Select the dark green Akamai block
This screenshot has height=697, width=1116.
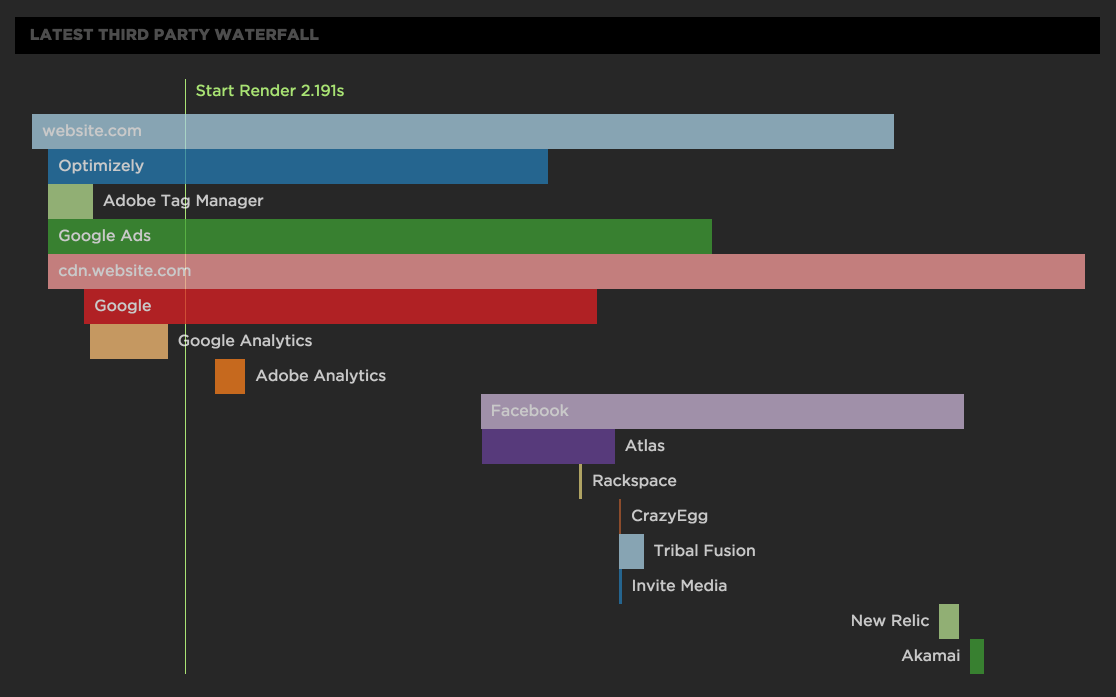click(976, 656)
